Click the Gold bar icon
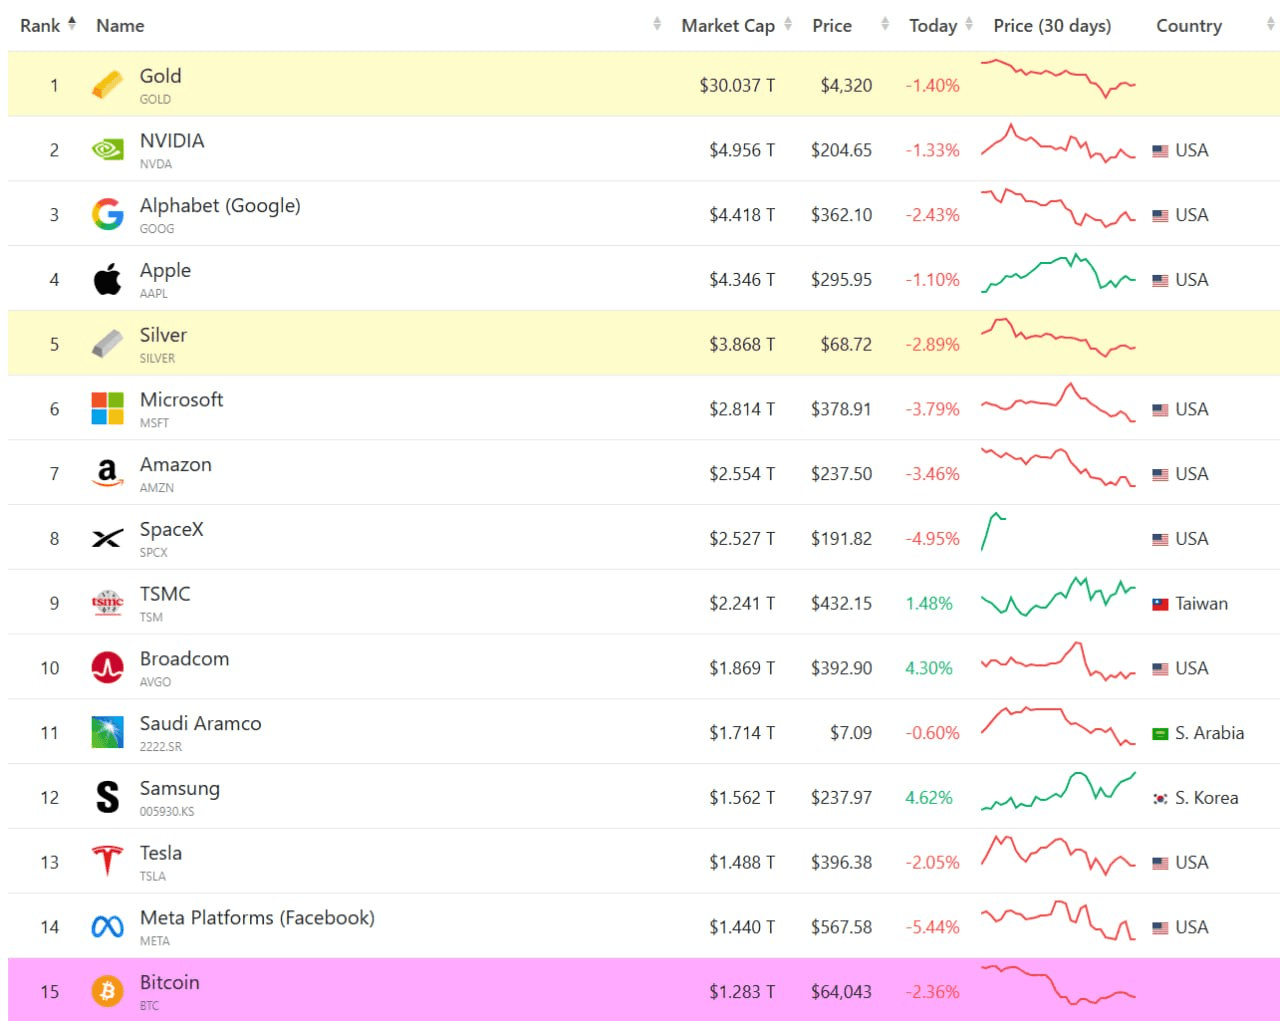 point(107,85)
